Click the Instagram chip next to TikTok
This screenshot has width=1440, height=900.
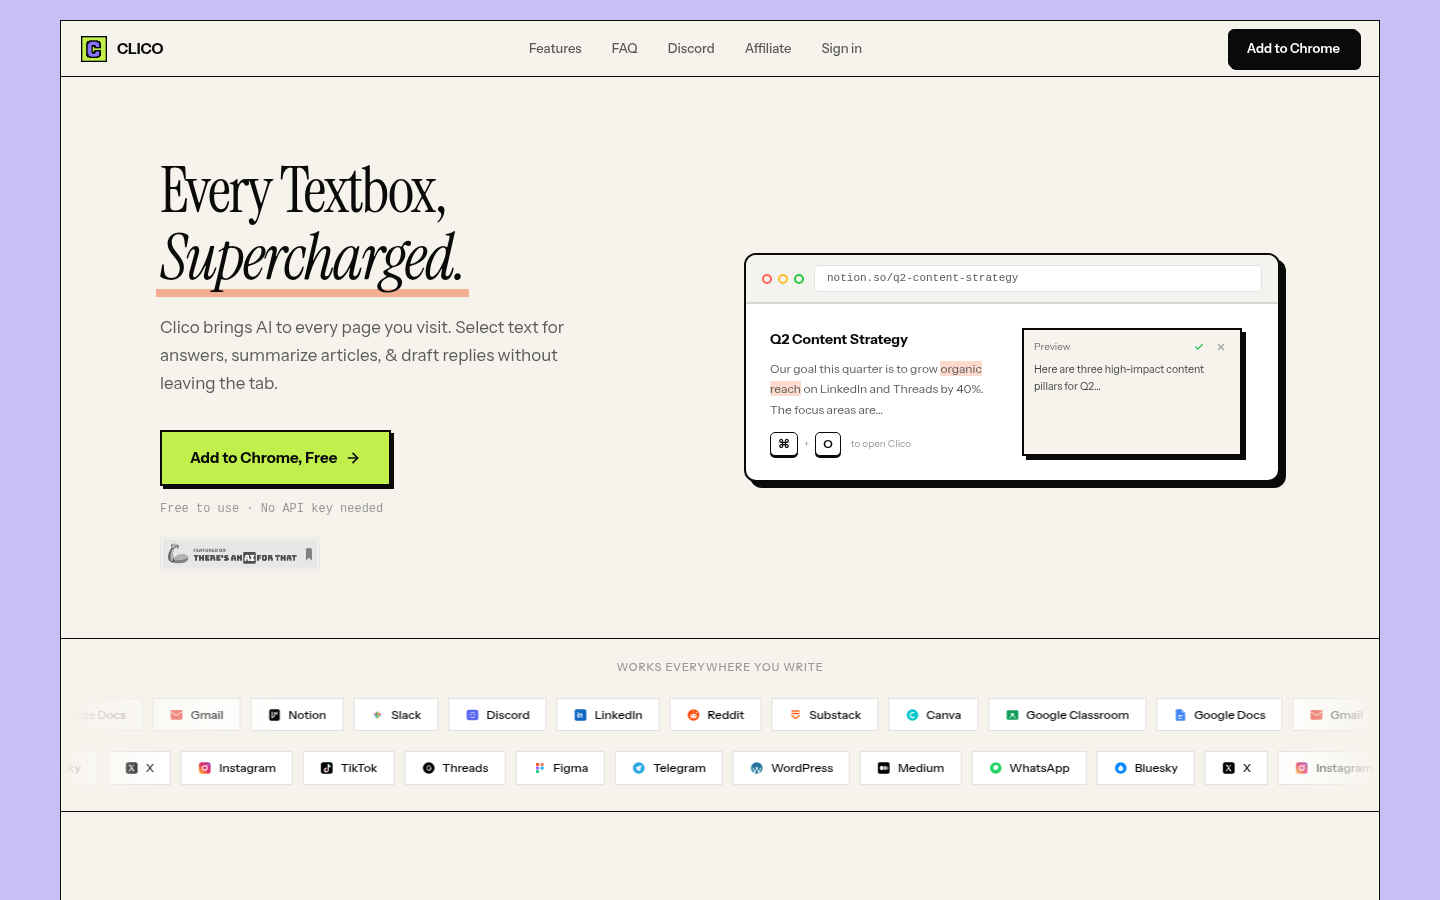tap(236, 768)
